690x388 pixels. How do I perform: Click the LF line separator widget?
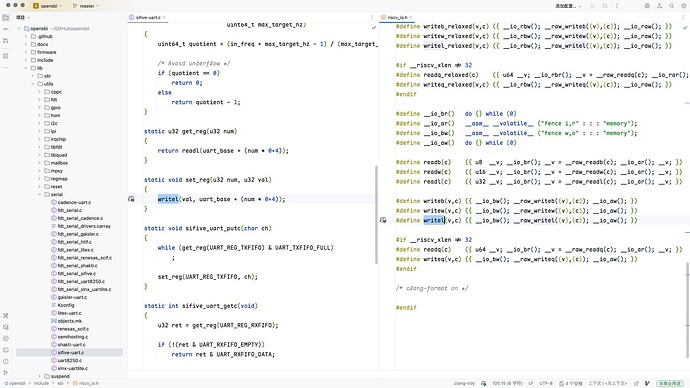click(x=531, y=384)
